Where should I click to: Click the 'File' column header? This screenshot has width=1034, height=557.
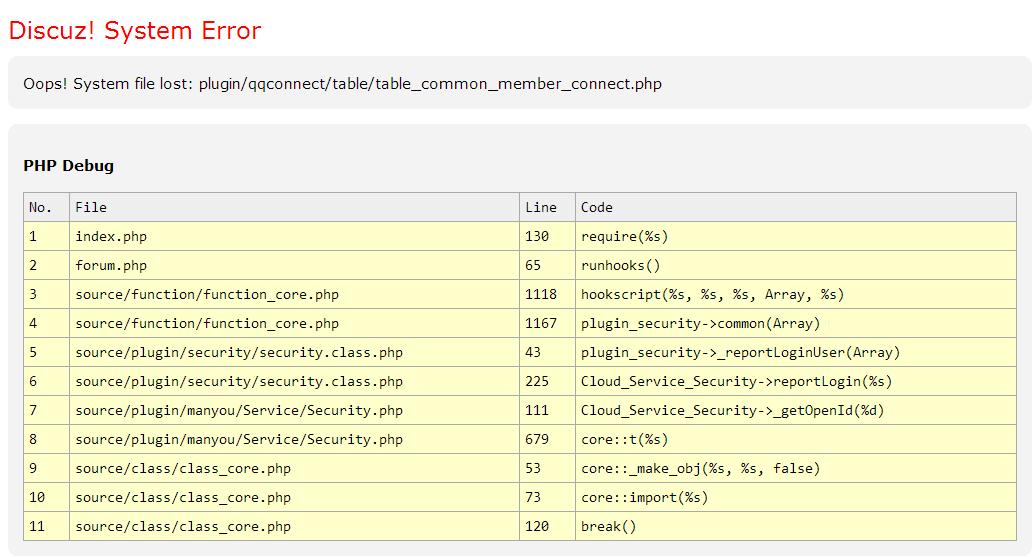coord(91,207)
